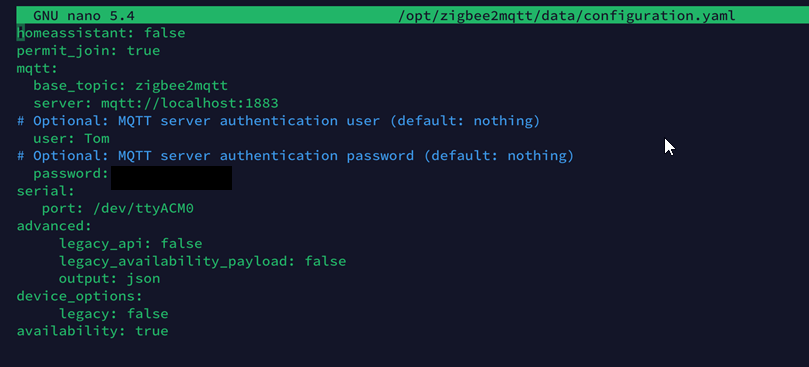809x367 pixels.
Task: Click the homeassistant false value
Action: coord(165,34)
